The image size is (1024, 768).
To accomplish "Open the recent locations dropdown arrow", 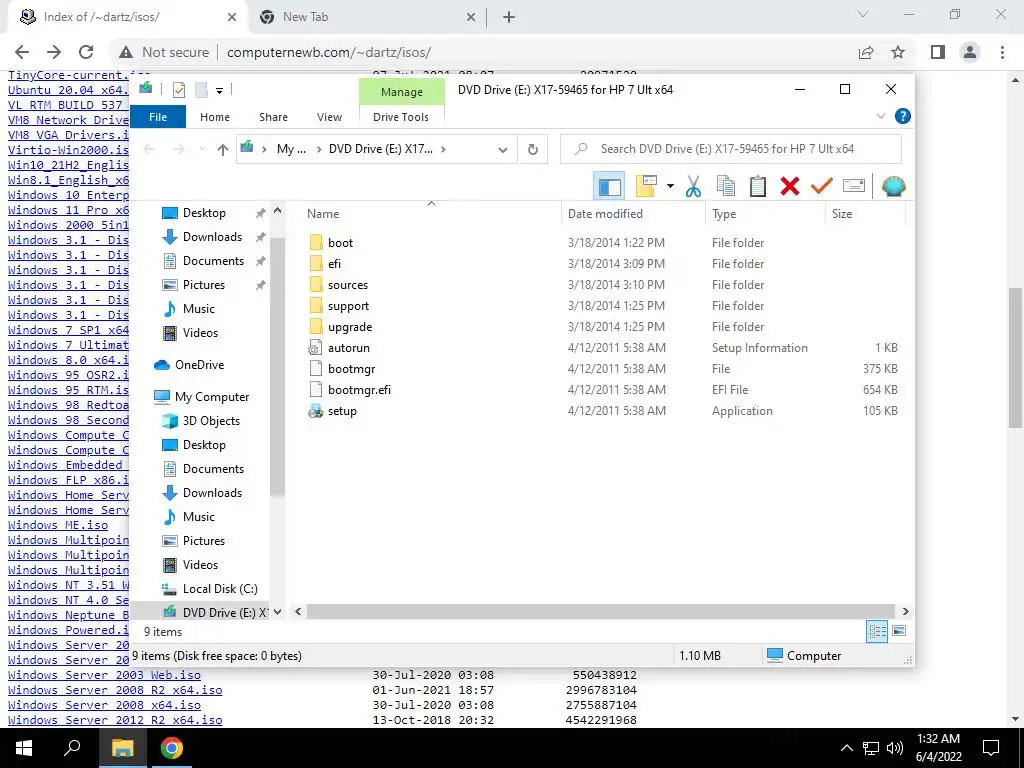I will point(202,150).
